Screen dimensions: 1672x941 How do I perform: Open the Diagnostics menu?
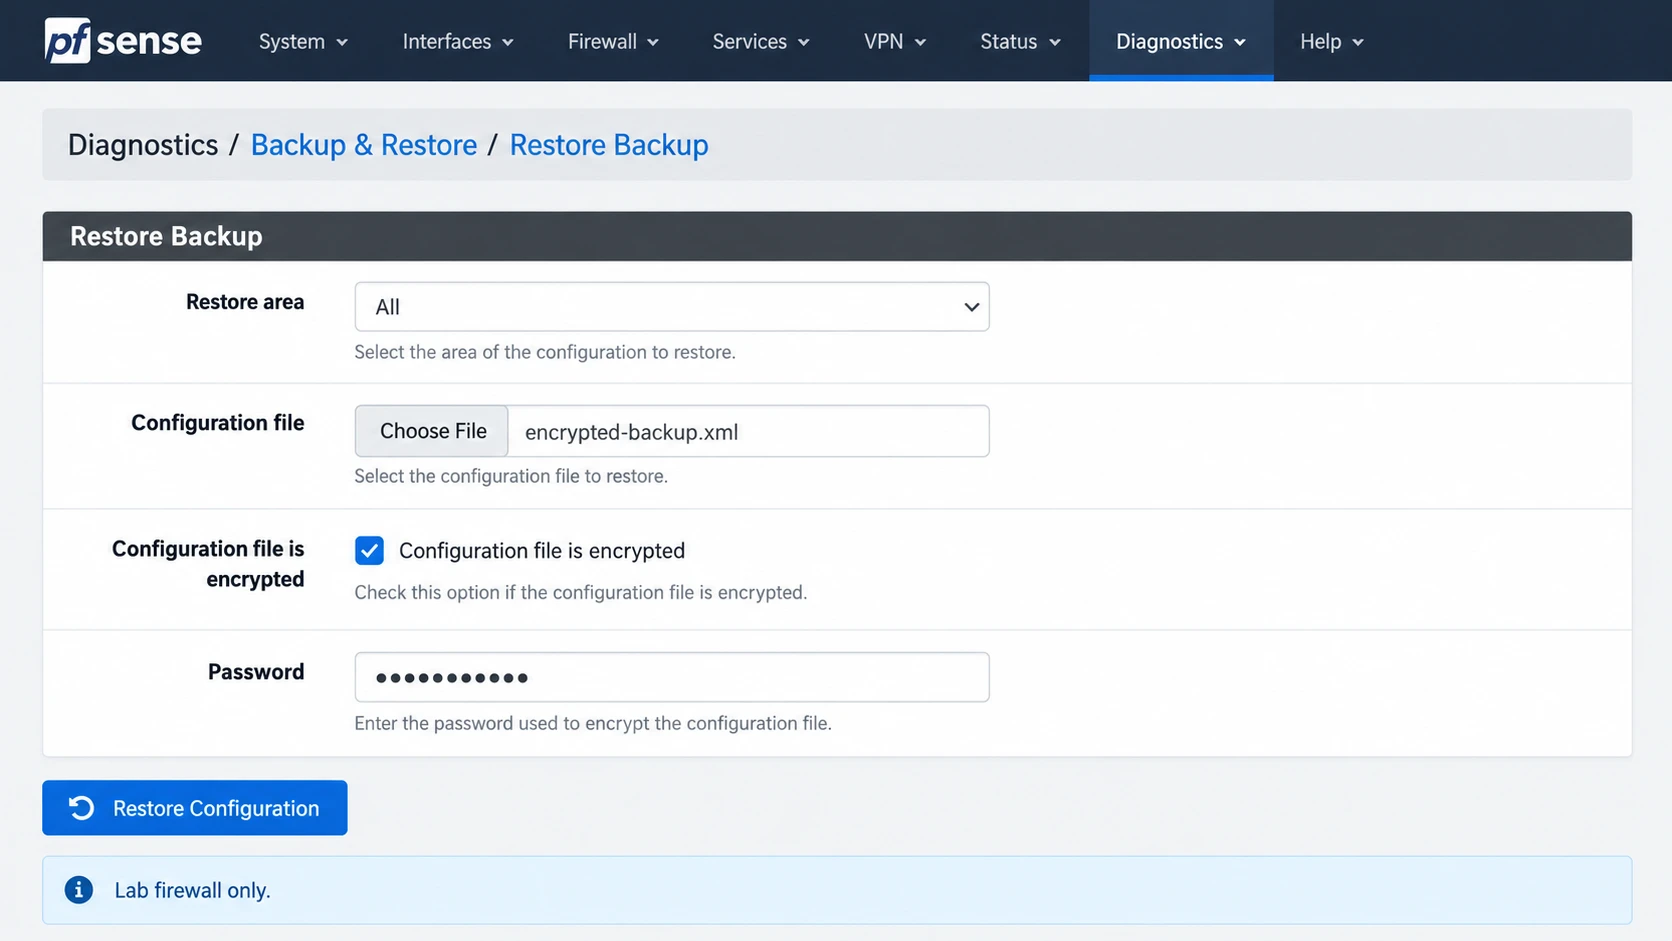(1181, 41)
